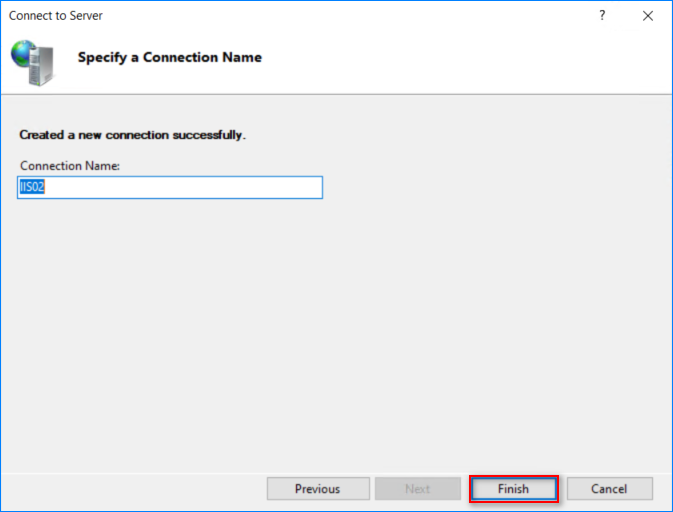Place the cursor in the empty area of the name field
673x512 pixels.
pos(184,188)
